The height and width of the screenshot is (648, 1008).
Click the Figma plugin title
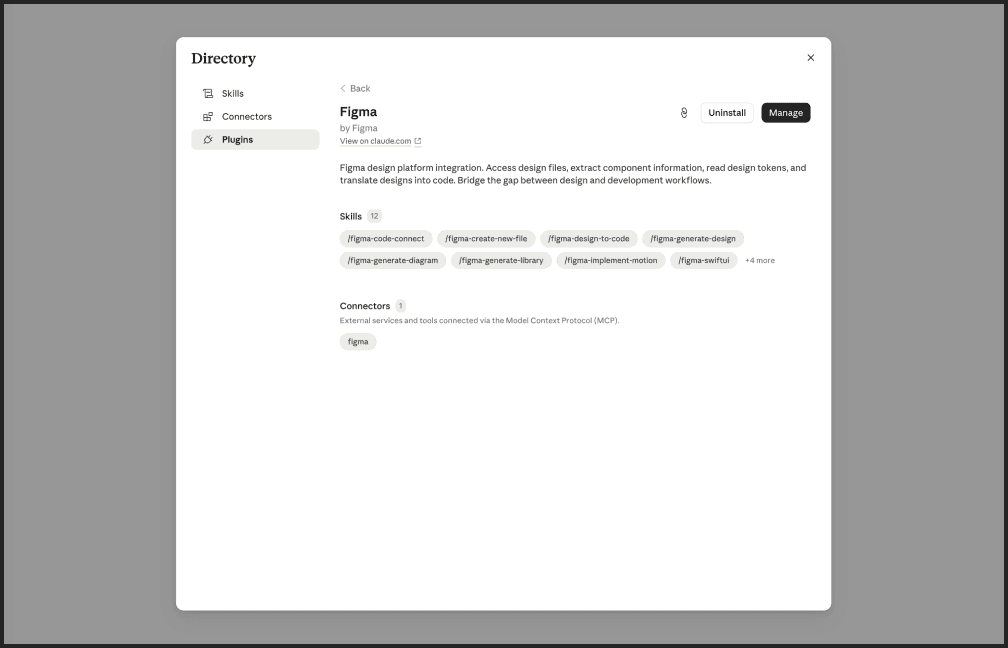pos(358,112)
